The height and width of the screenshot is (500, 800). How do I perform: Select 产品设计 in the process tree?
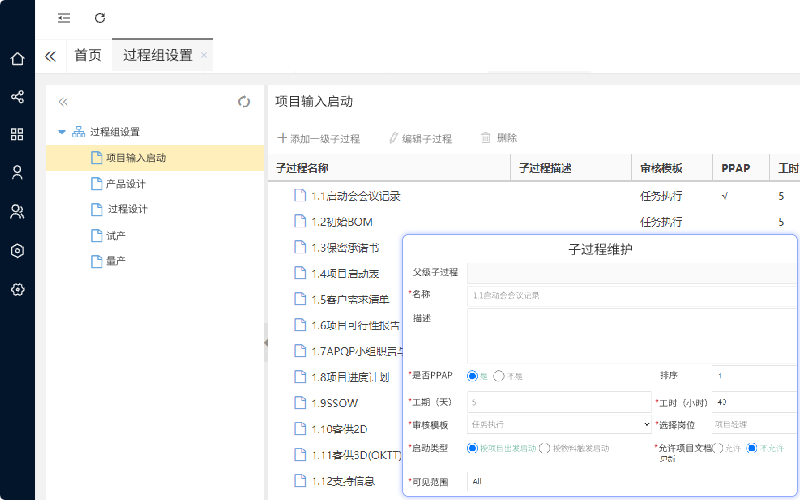(x=126, y=184)
